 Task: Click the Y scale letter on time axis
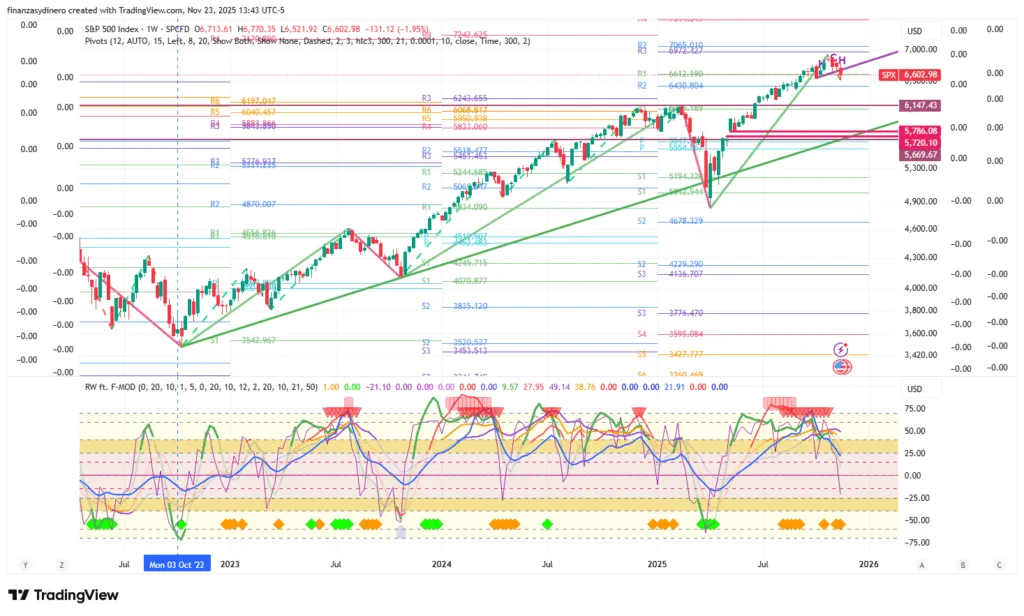click(25, 565)
